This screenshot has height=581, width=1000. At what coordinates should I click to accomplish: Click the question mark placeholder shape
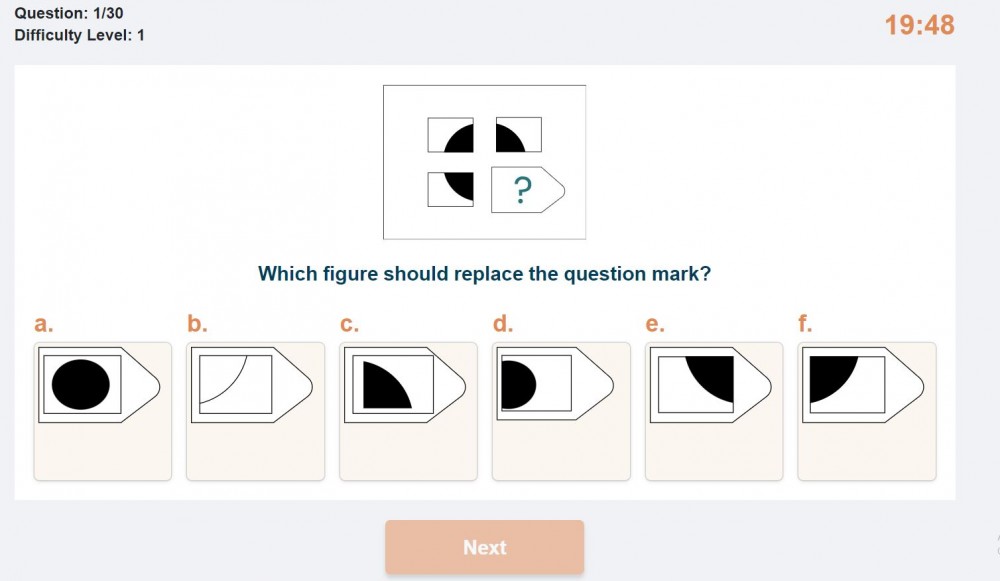pyautogui.click(x=527, y=189)
